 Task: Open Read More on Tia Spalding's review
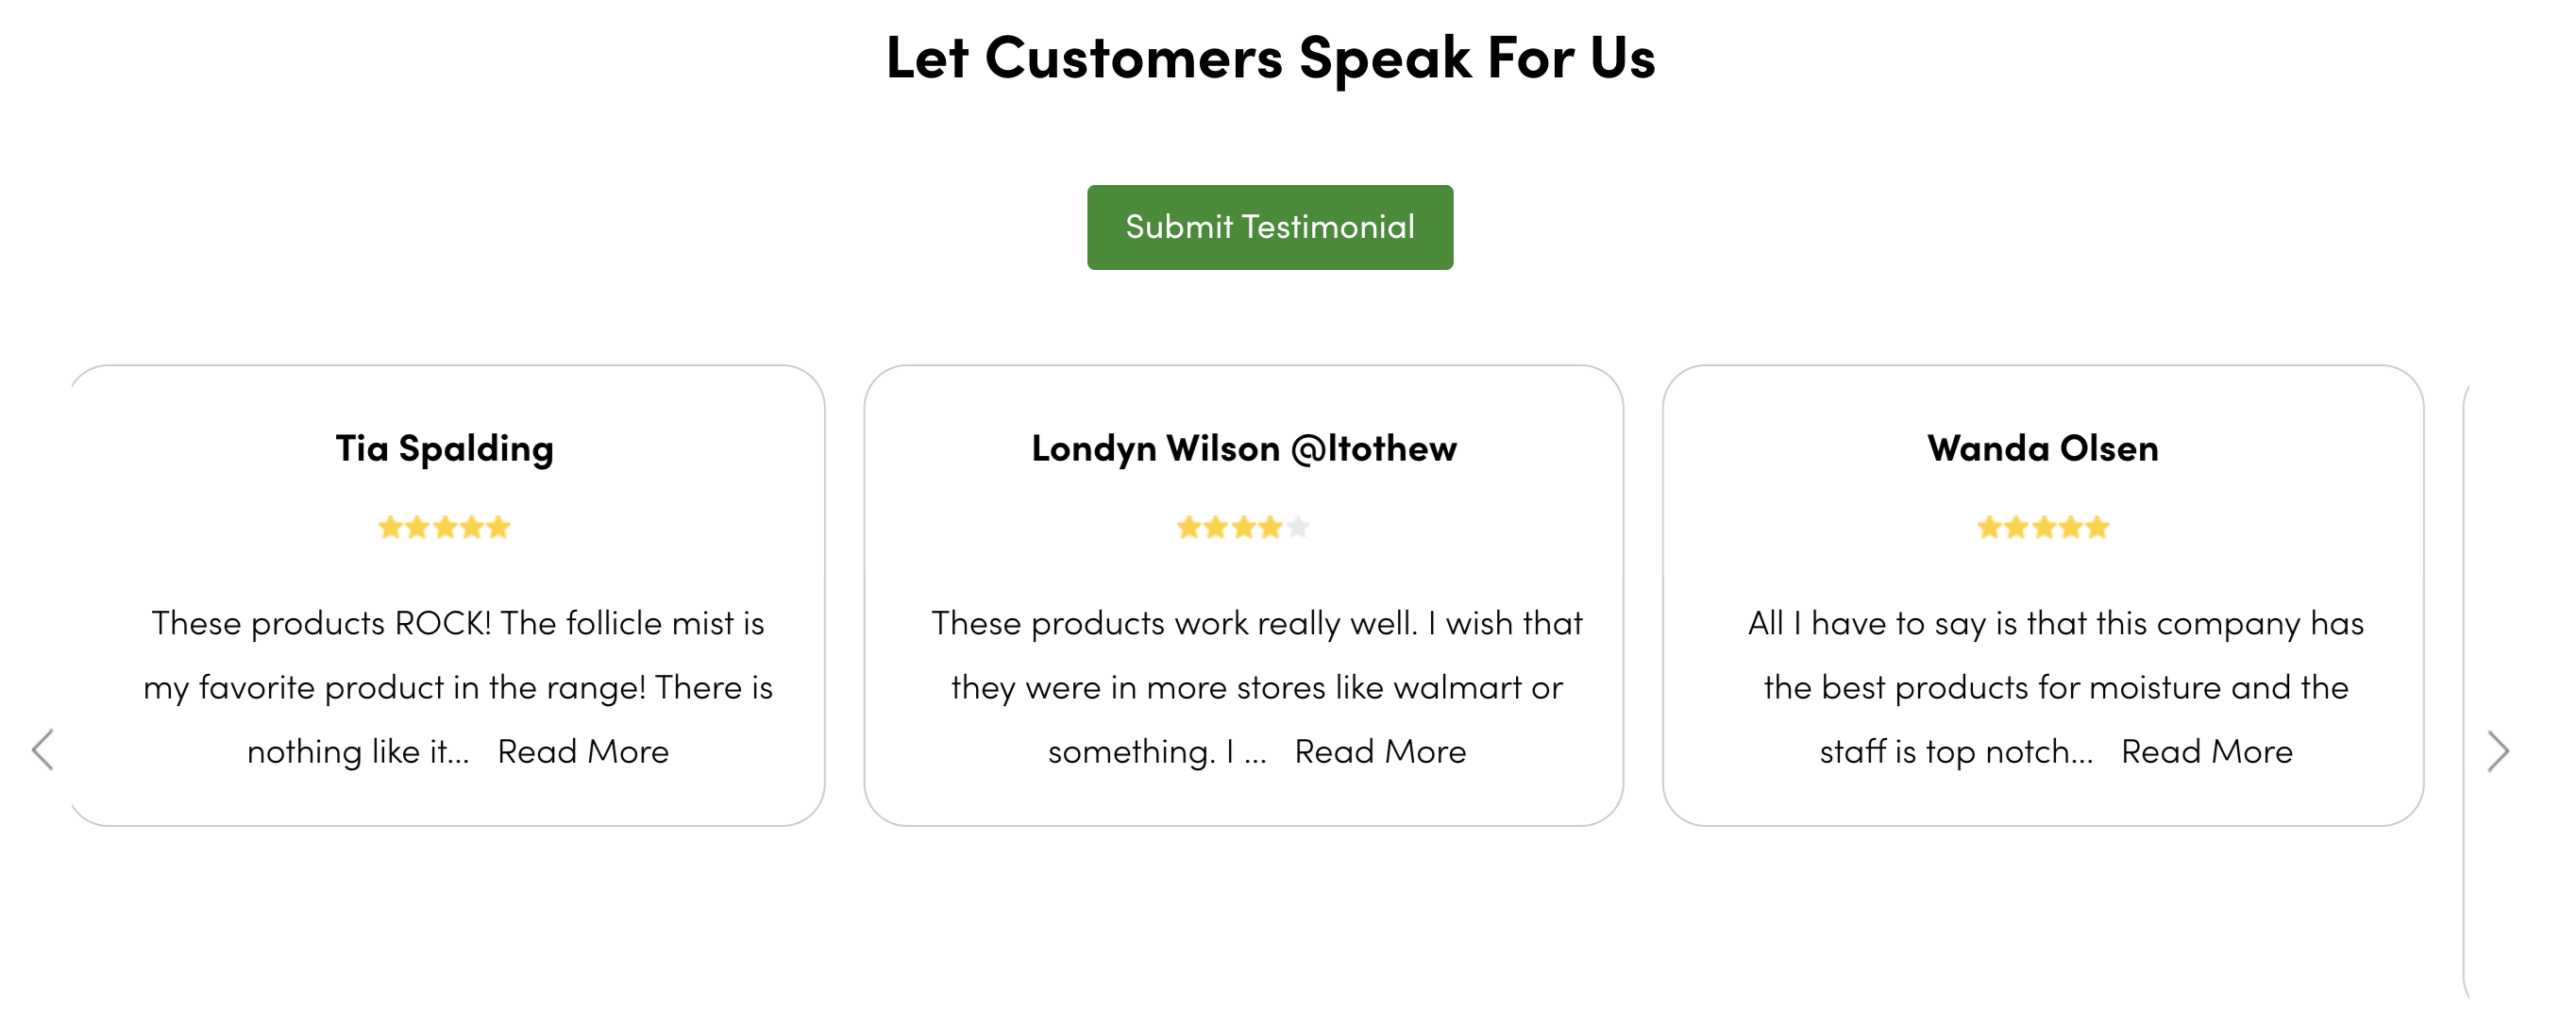point(583,751)
